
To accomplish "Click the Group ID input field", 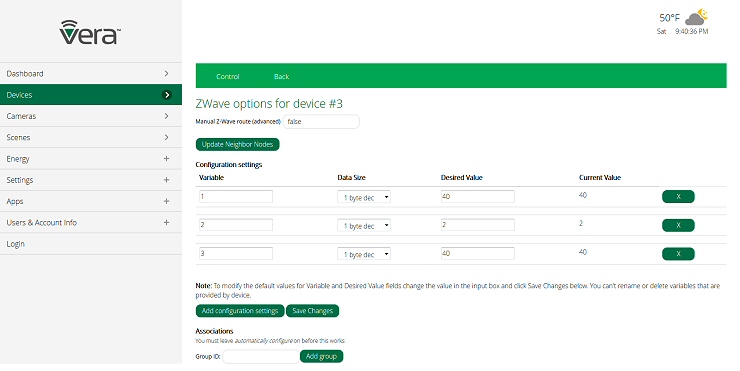I will tap(261, 356).
